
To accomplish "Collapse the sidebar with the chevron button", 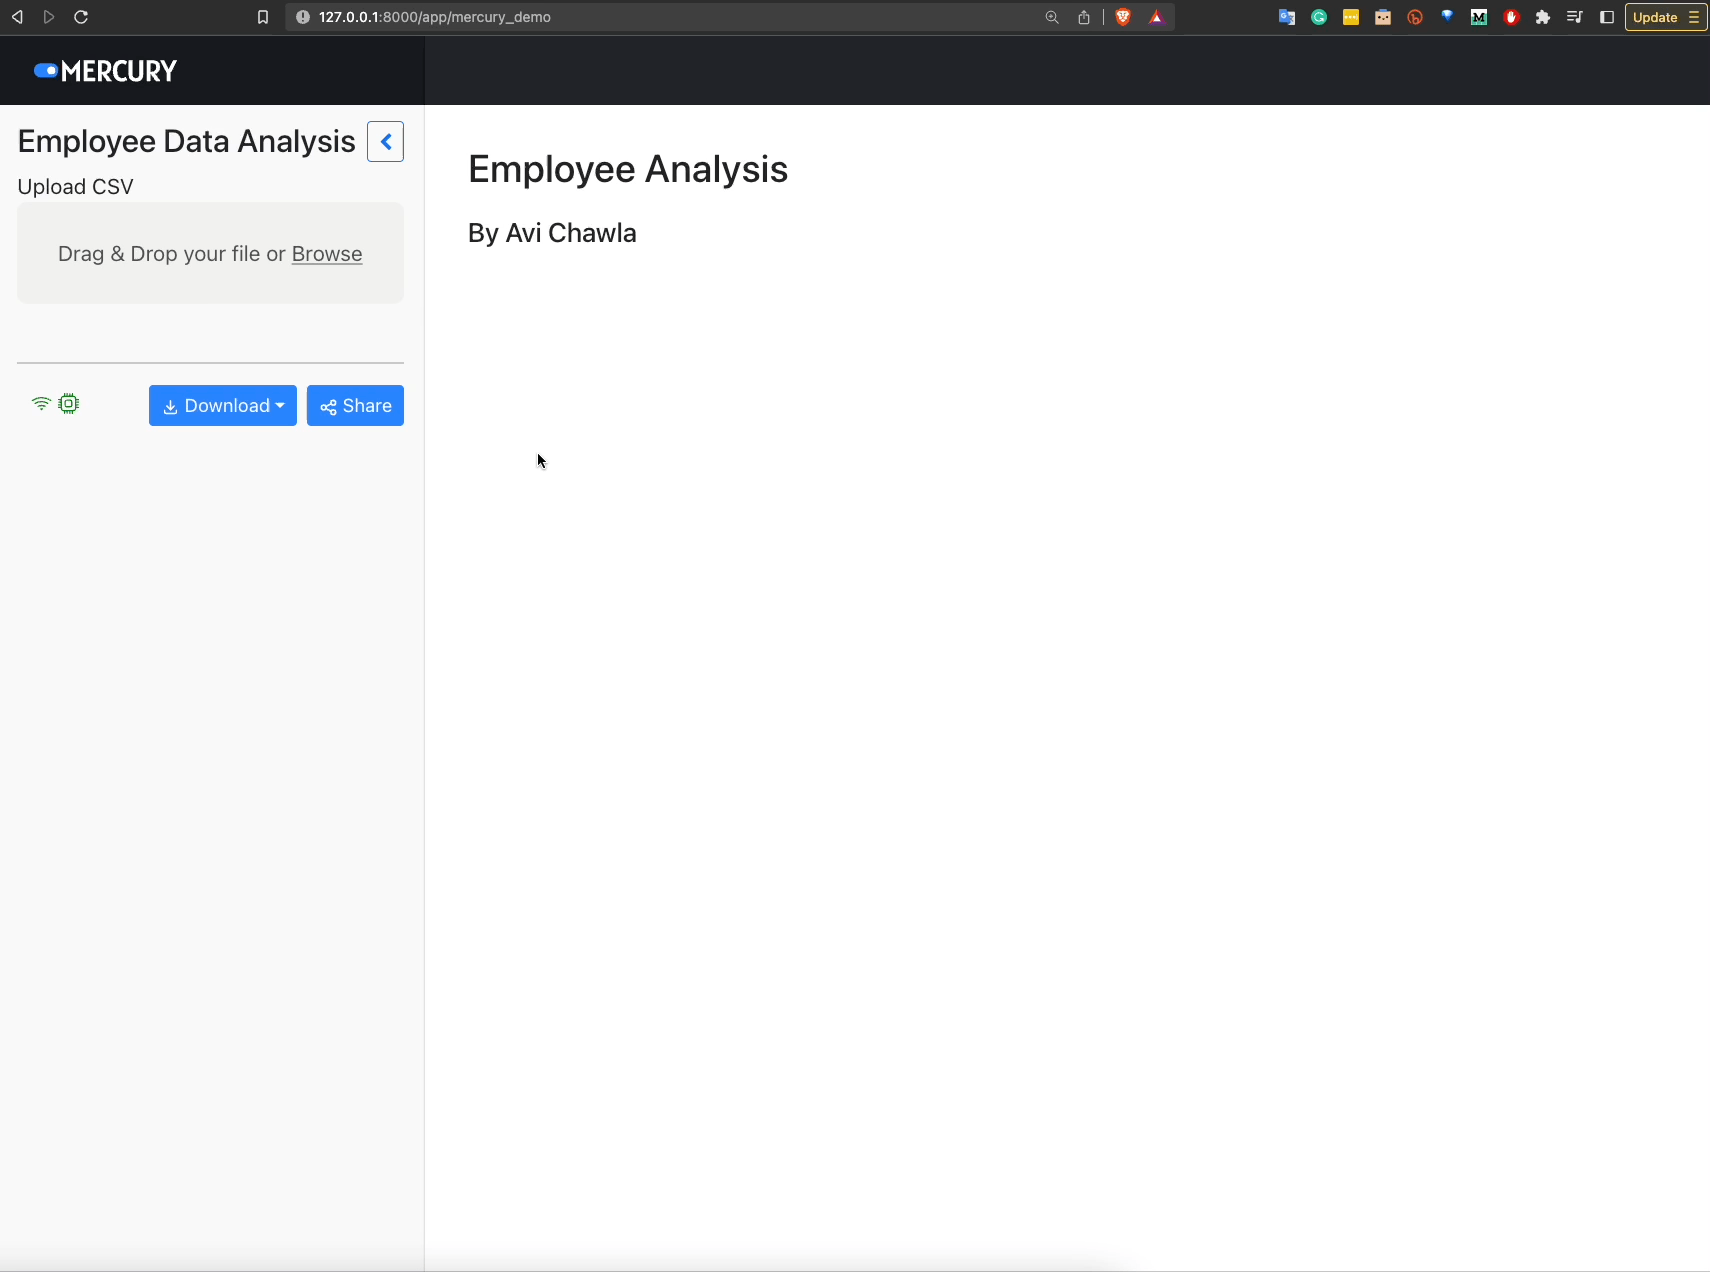I will pos(385,142).
